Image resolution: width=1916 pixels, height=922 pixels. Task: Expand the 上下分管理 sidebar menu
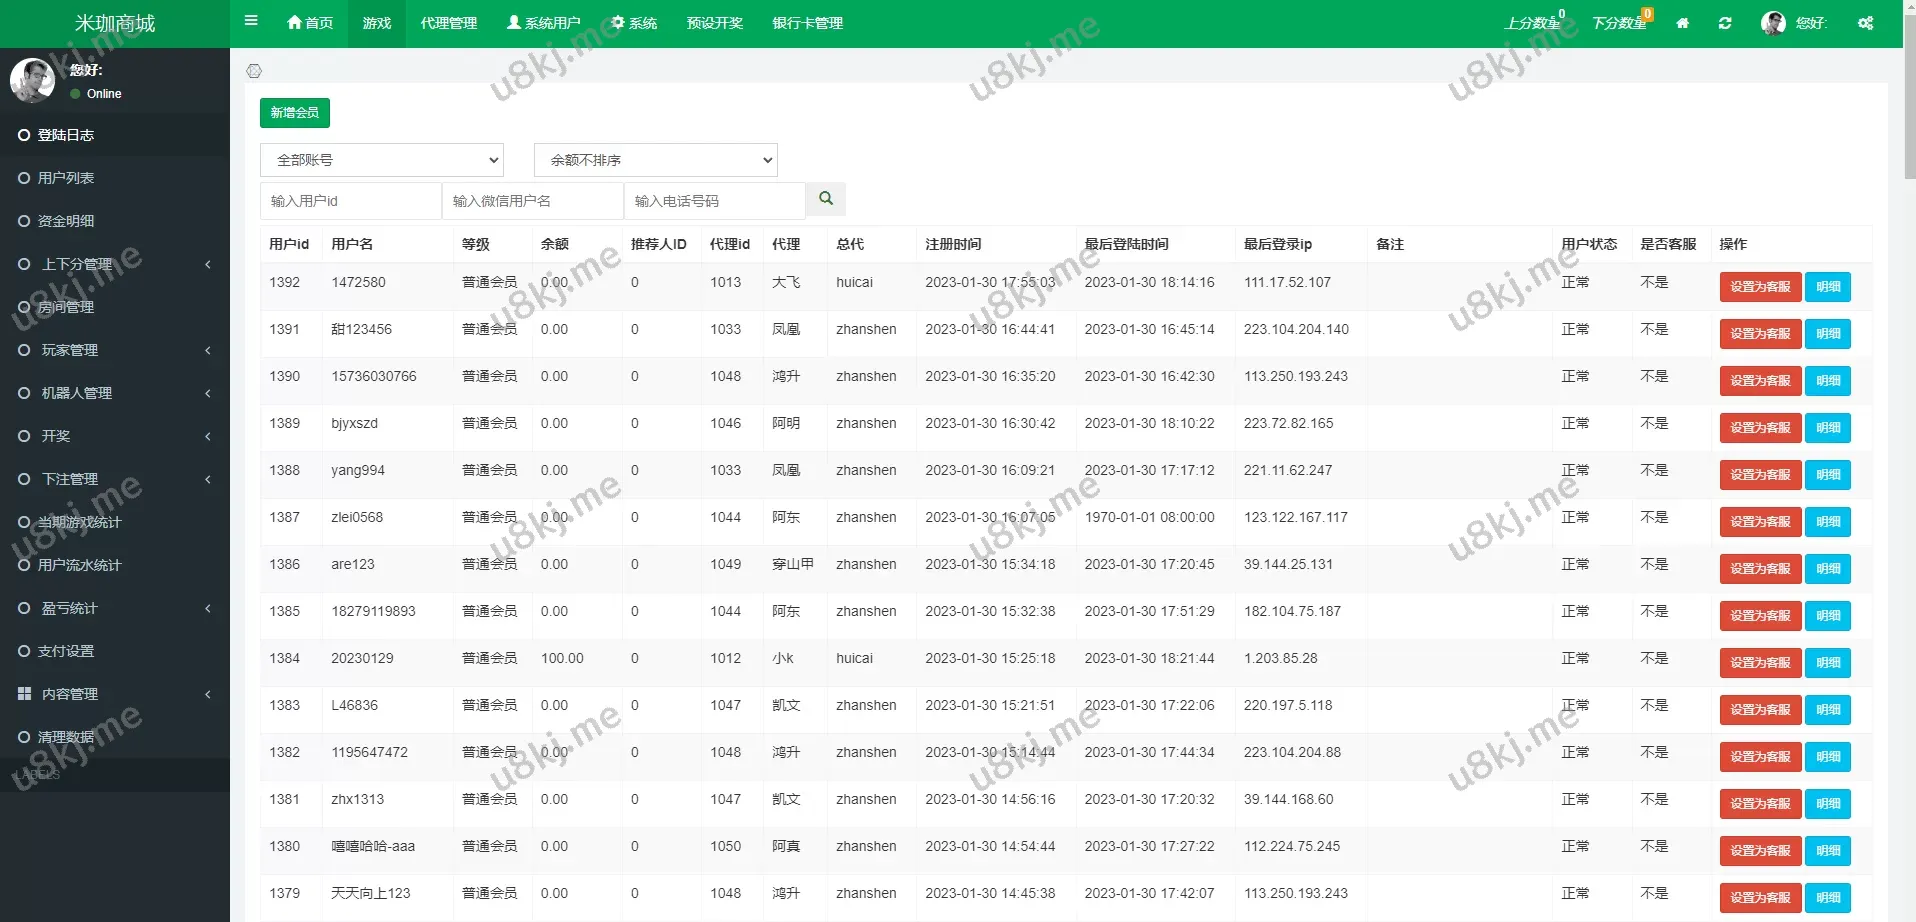tap(114, 264)
